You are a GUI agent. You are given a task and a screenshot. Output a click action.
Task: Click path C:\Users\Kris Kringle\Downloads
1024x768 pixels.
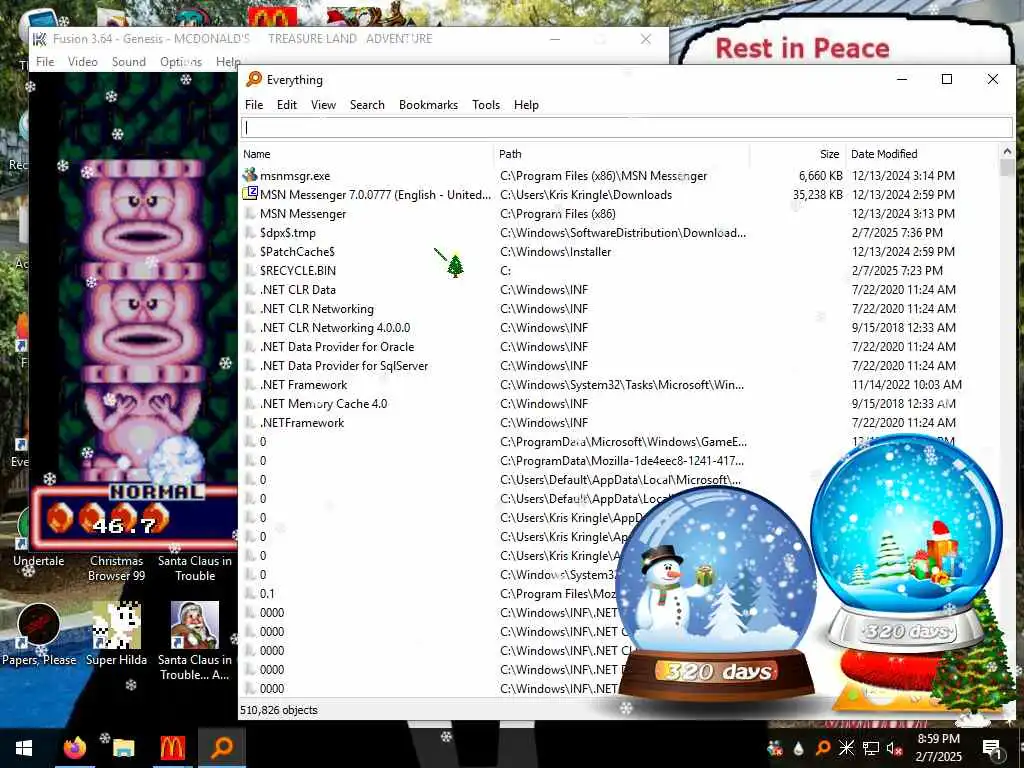(586, 195)
